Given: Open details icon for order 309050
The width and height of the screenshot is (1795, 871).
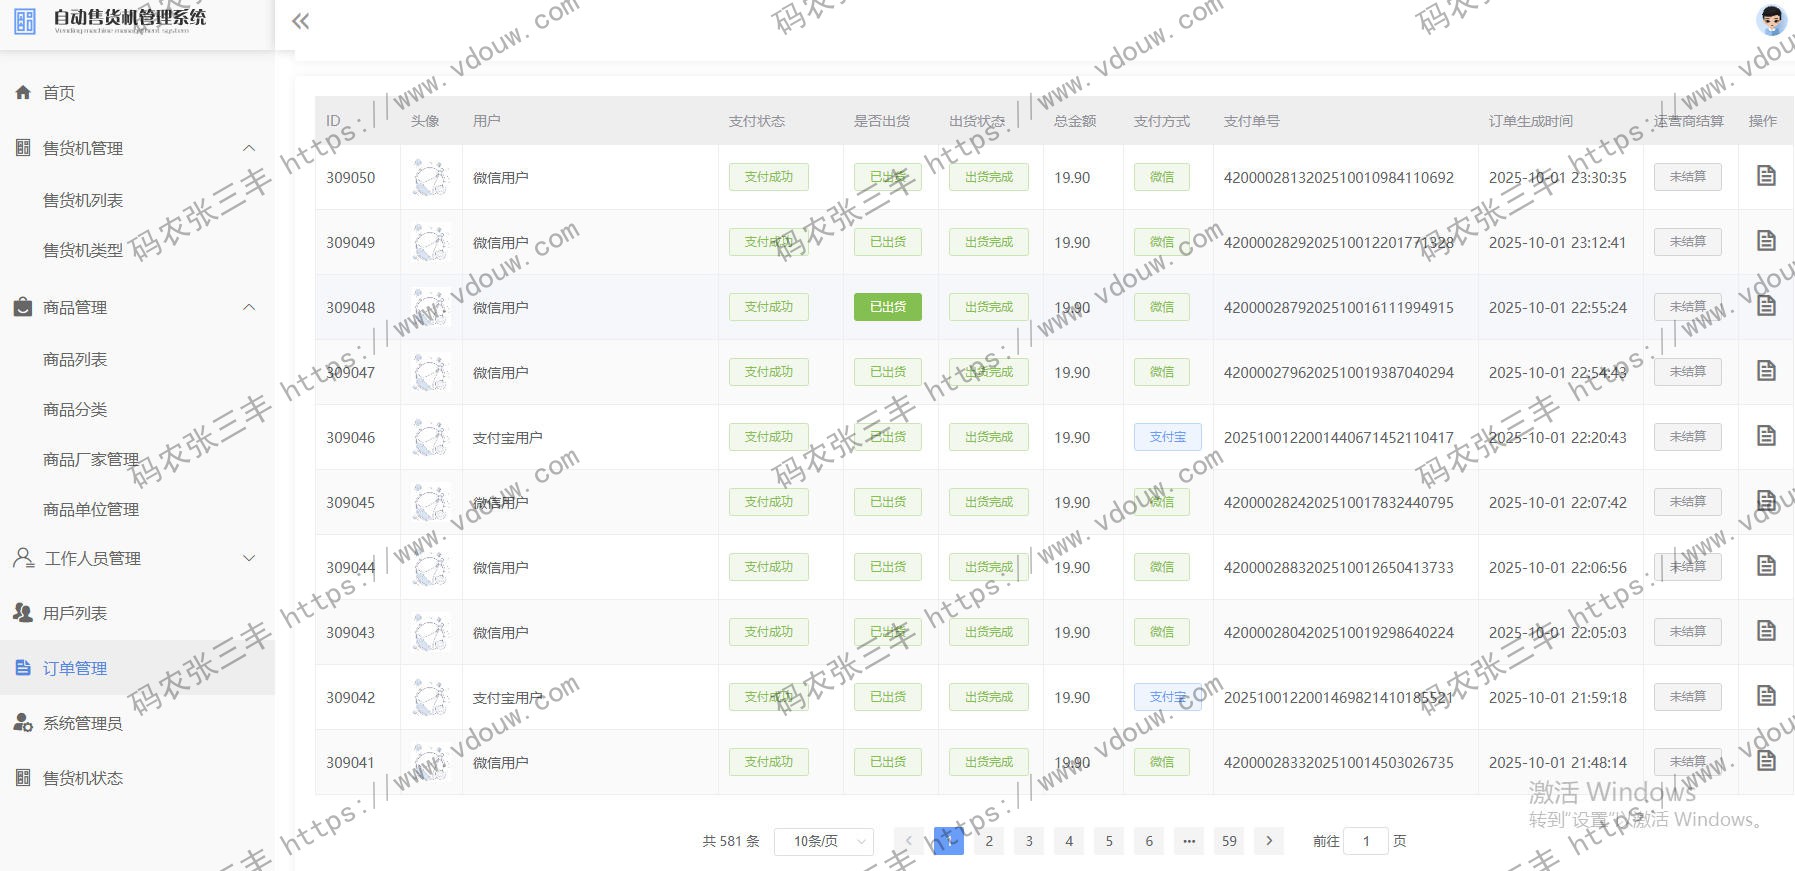Looking at the screenshot, I should (x=1766, y=176).
